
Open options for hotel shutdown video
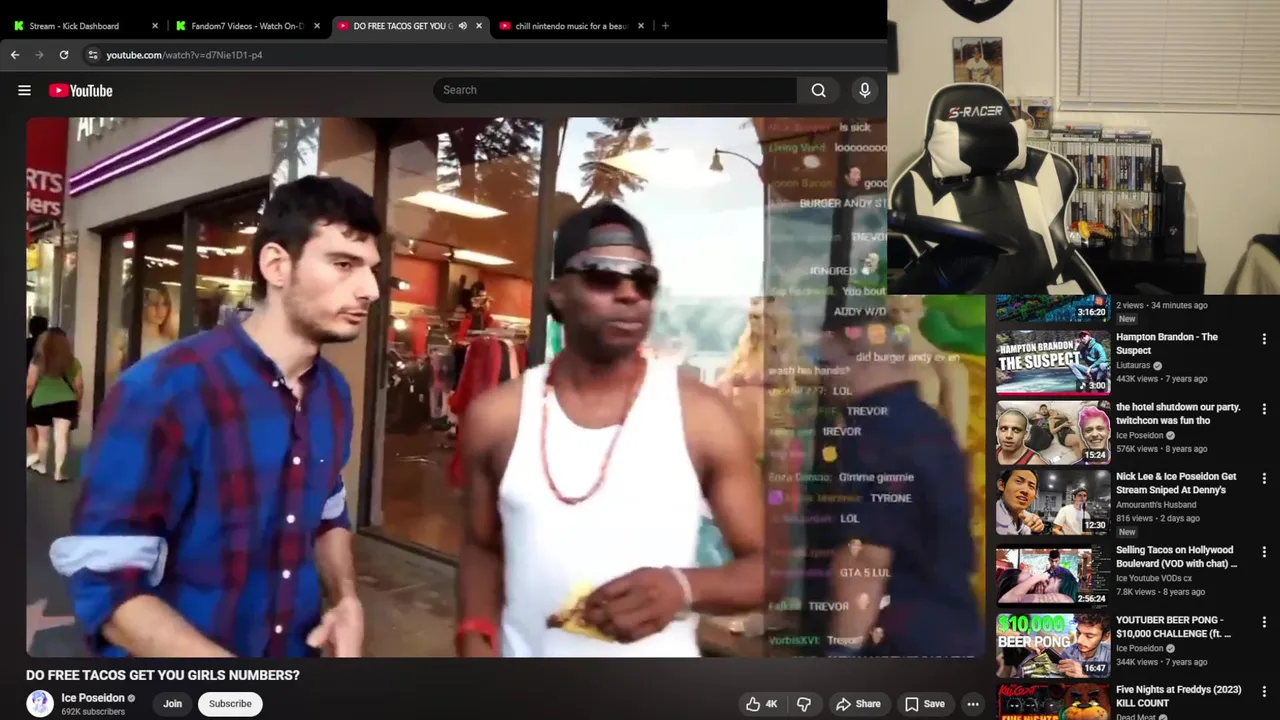1264,409
